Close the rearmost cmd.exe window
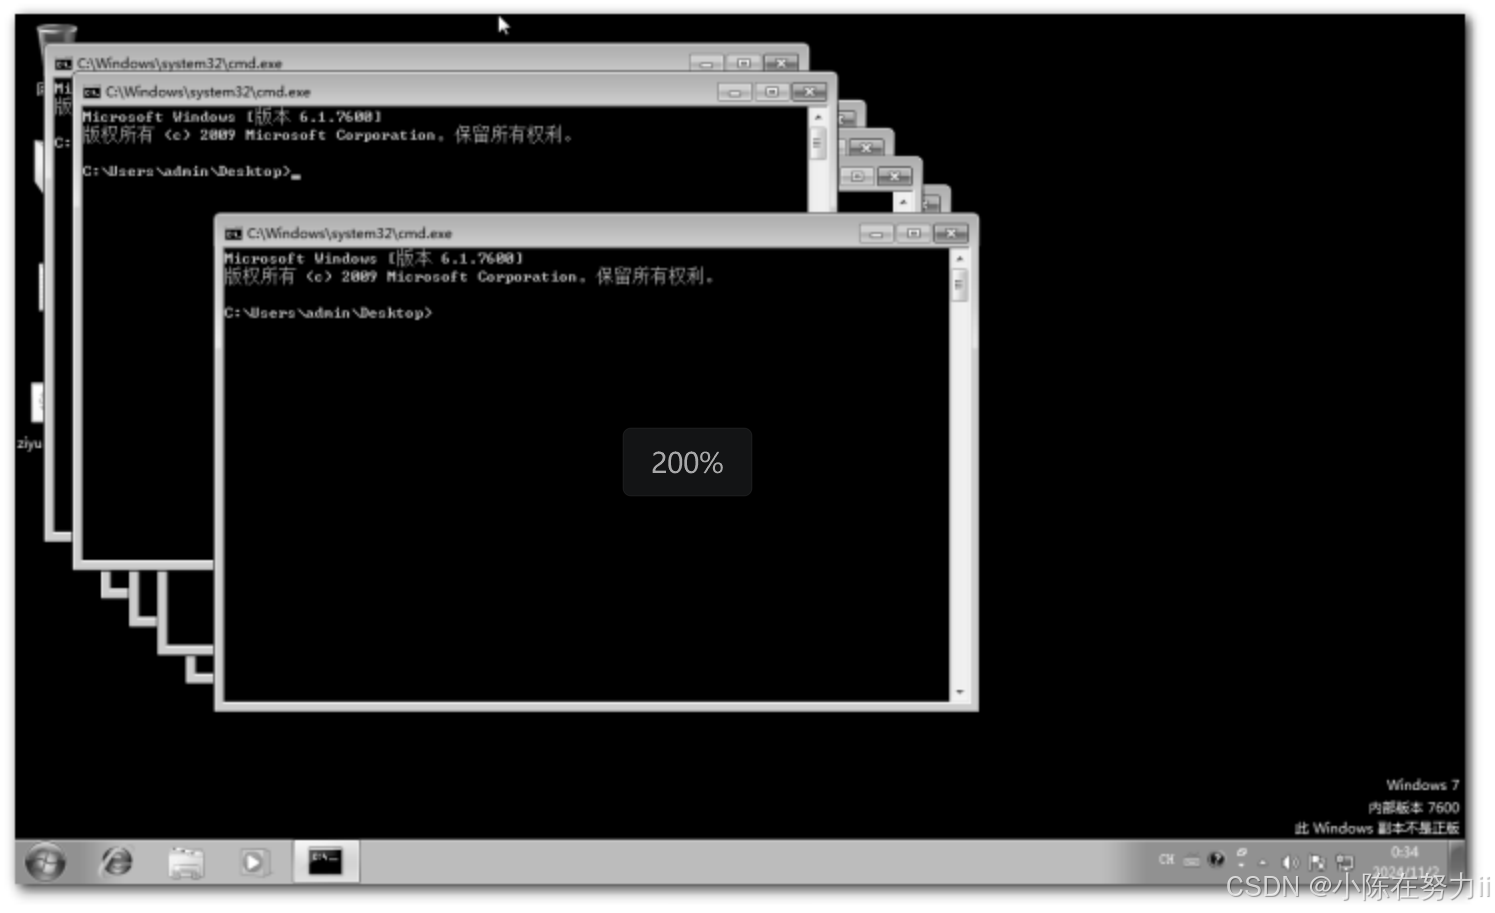Viewport: 1495px width, 913px height. pos(781,63)
